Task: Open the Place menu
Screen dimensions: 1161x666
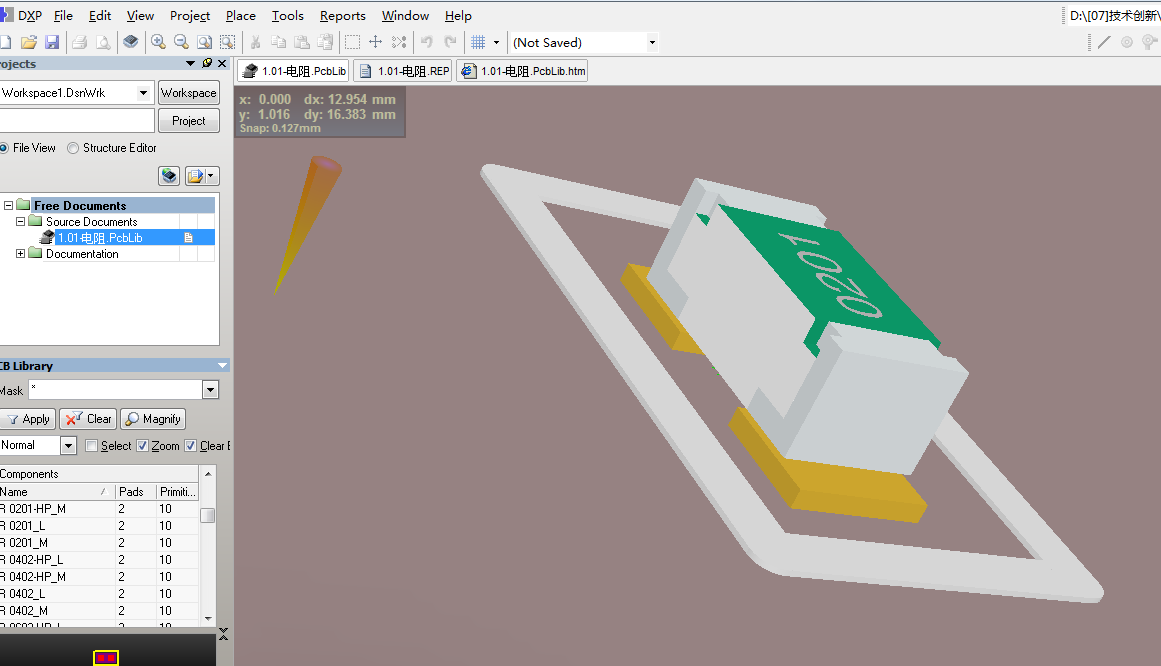Action: 241,16
